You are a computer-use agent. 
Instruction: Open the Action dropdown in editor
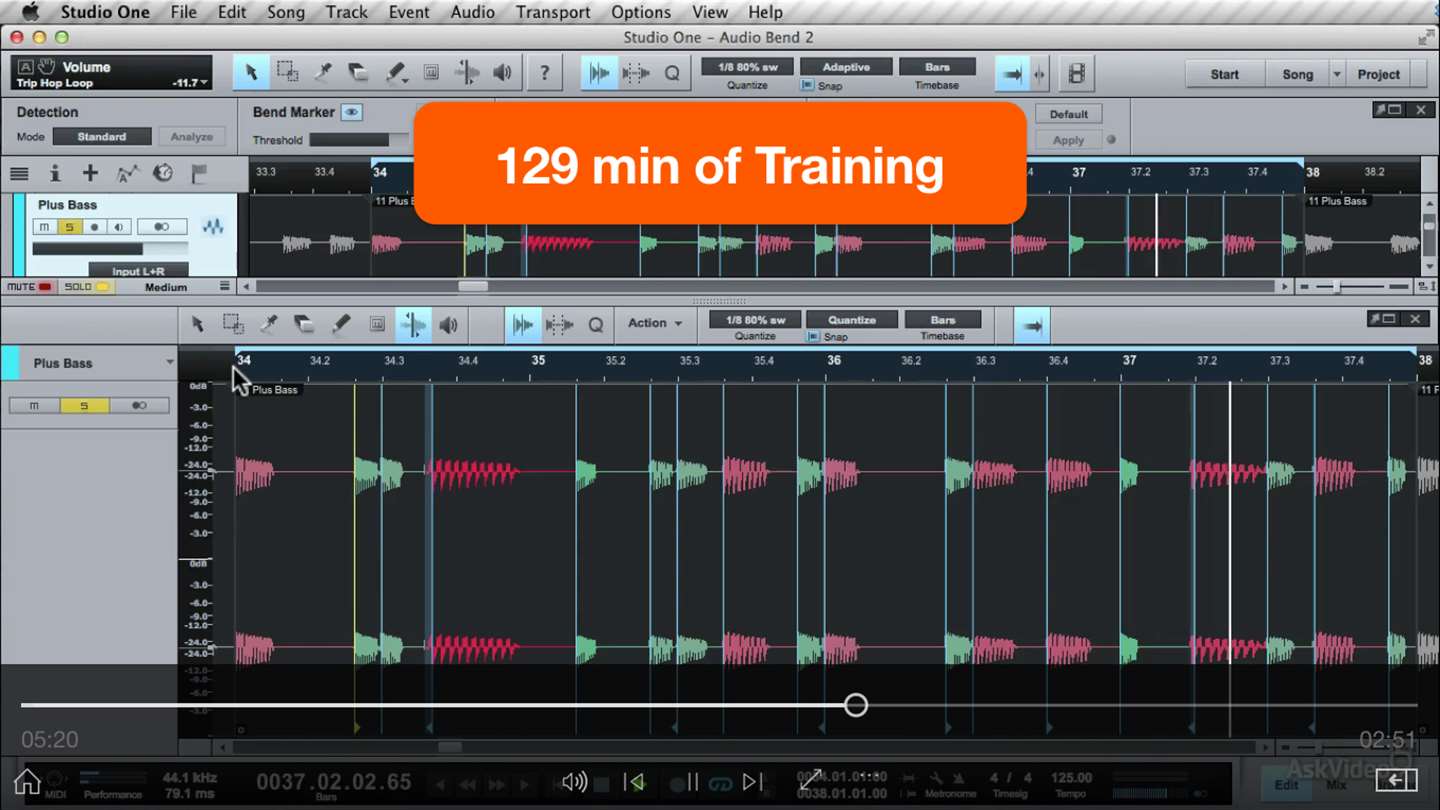click(655, 323)
